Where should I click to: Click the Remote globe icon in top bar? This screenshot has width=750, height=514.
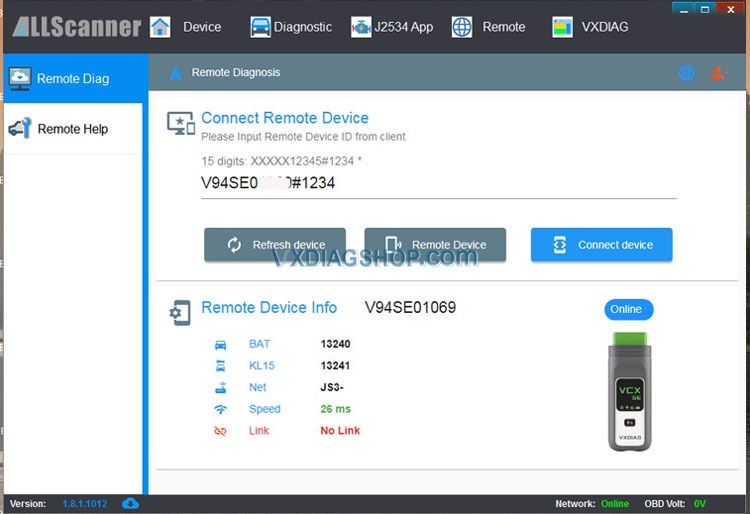click(462, 27)
